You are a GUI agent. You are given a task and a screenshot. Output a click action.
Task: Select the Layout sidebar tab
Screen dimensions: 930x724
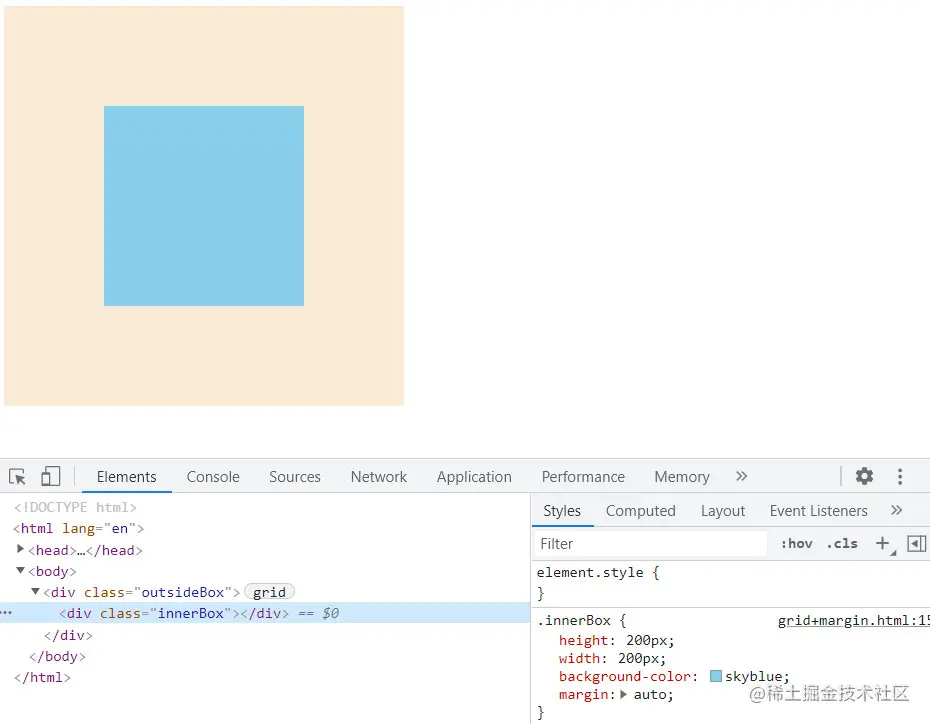click(722, 511)
